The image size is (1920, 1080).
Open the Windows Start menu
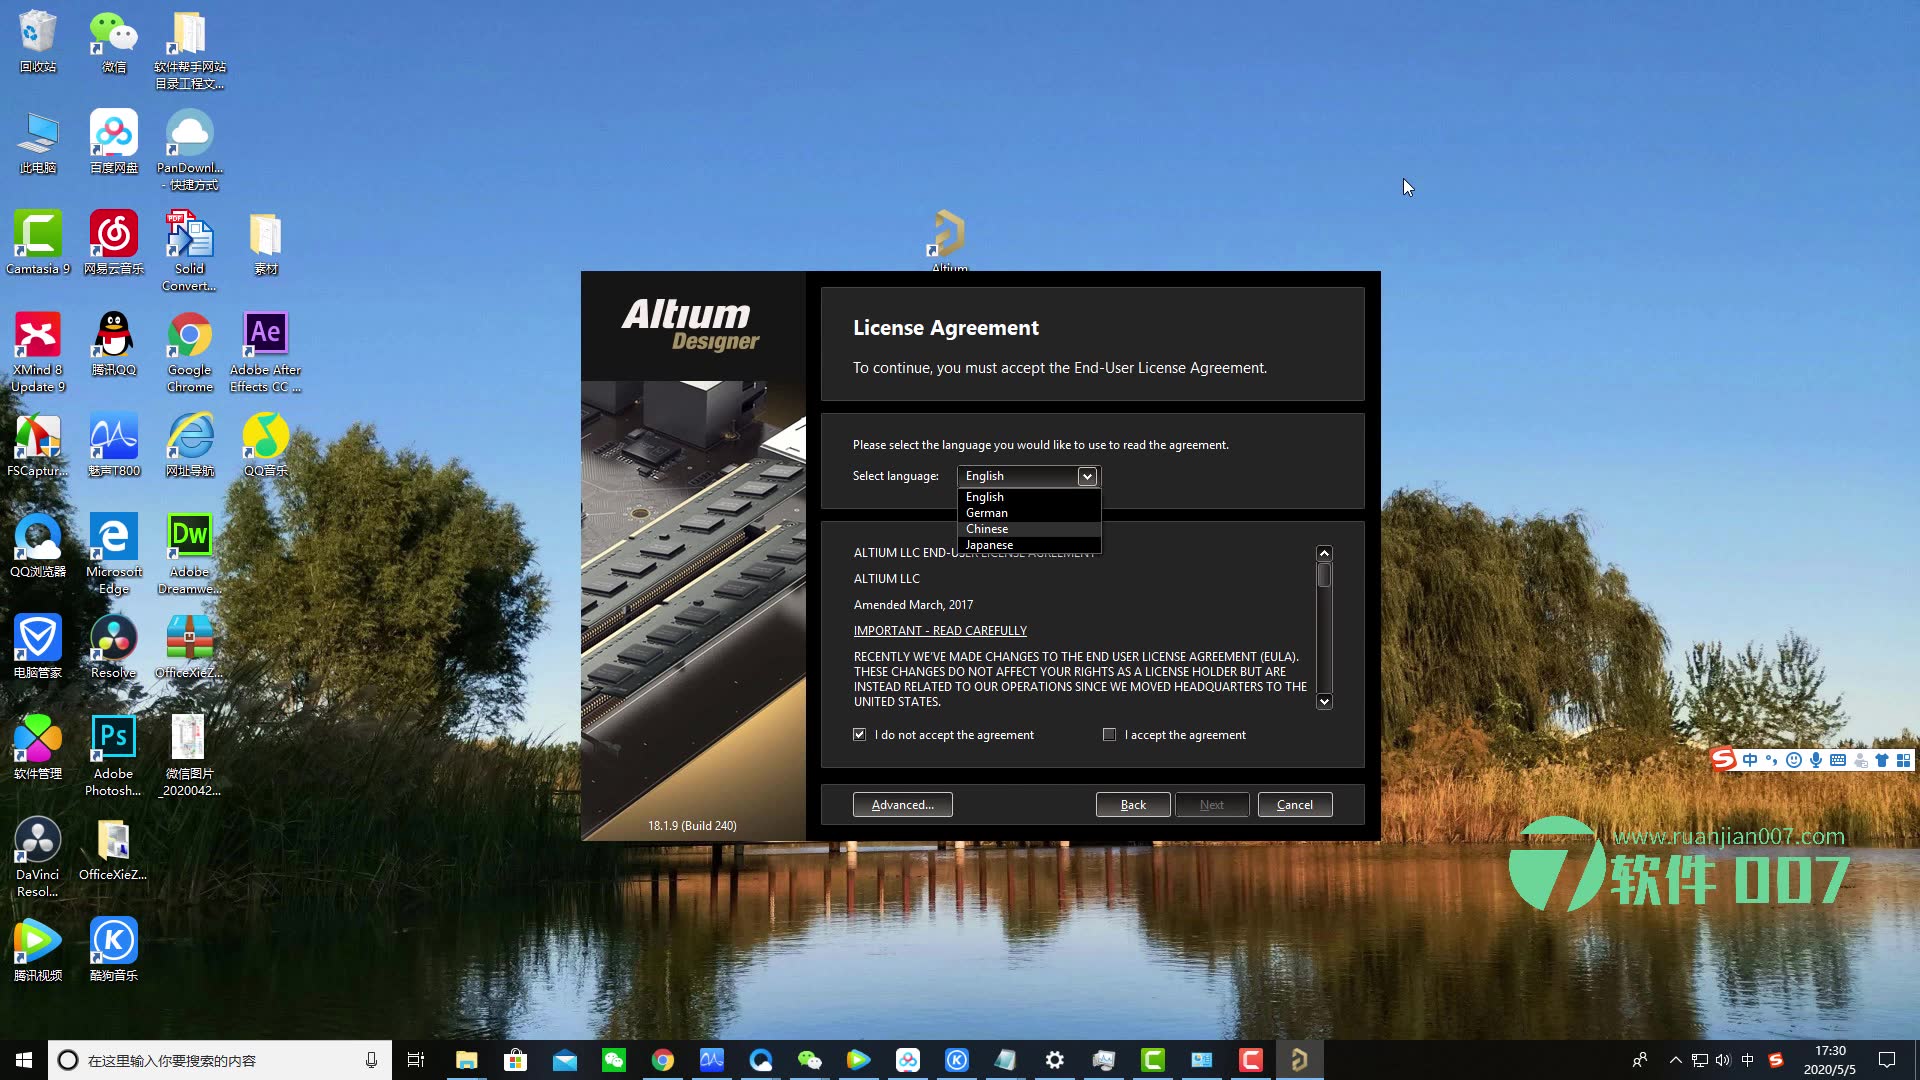(24, 1060)
